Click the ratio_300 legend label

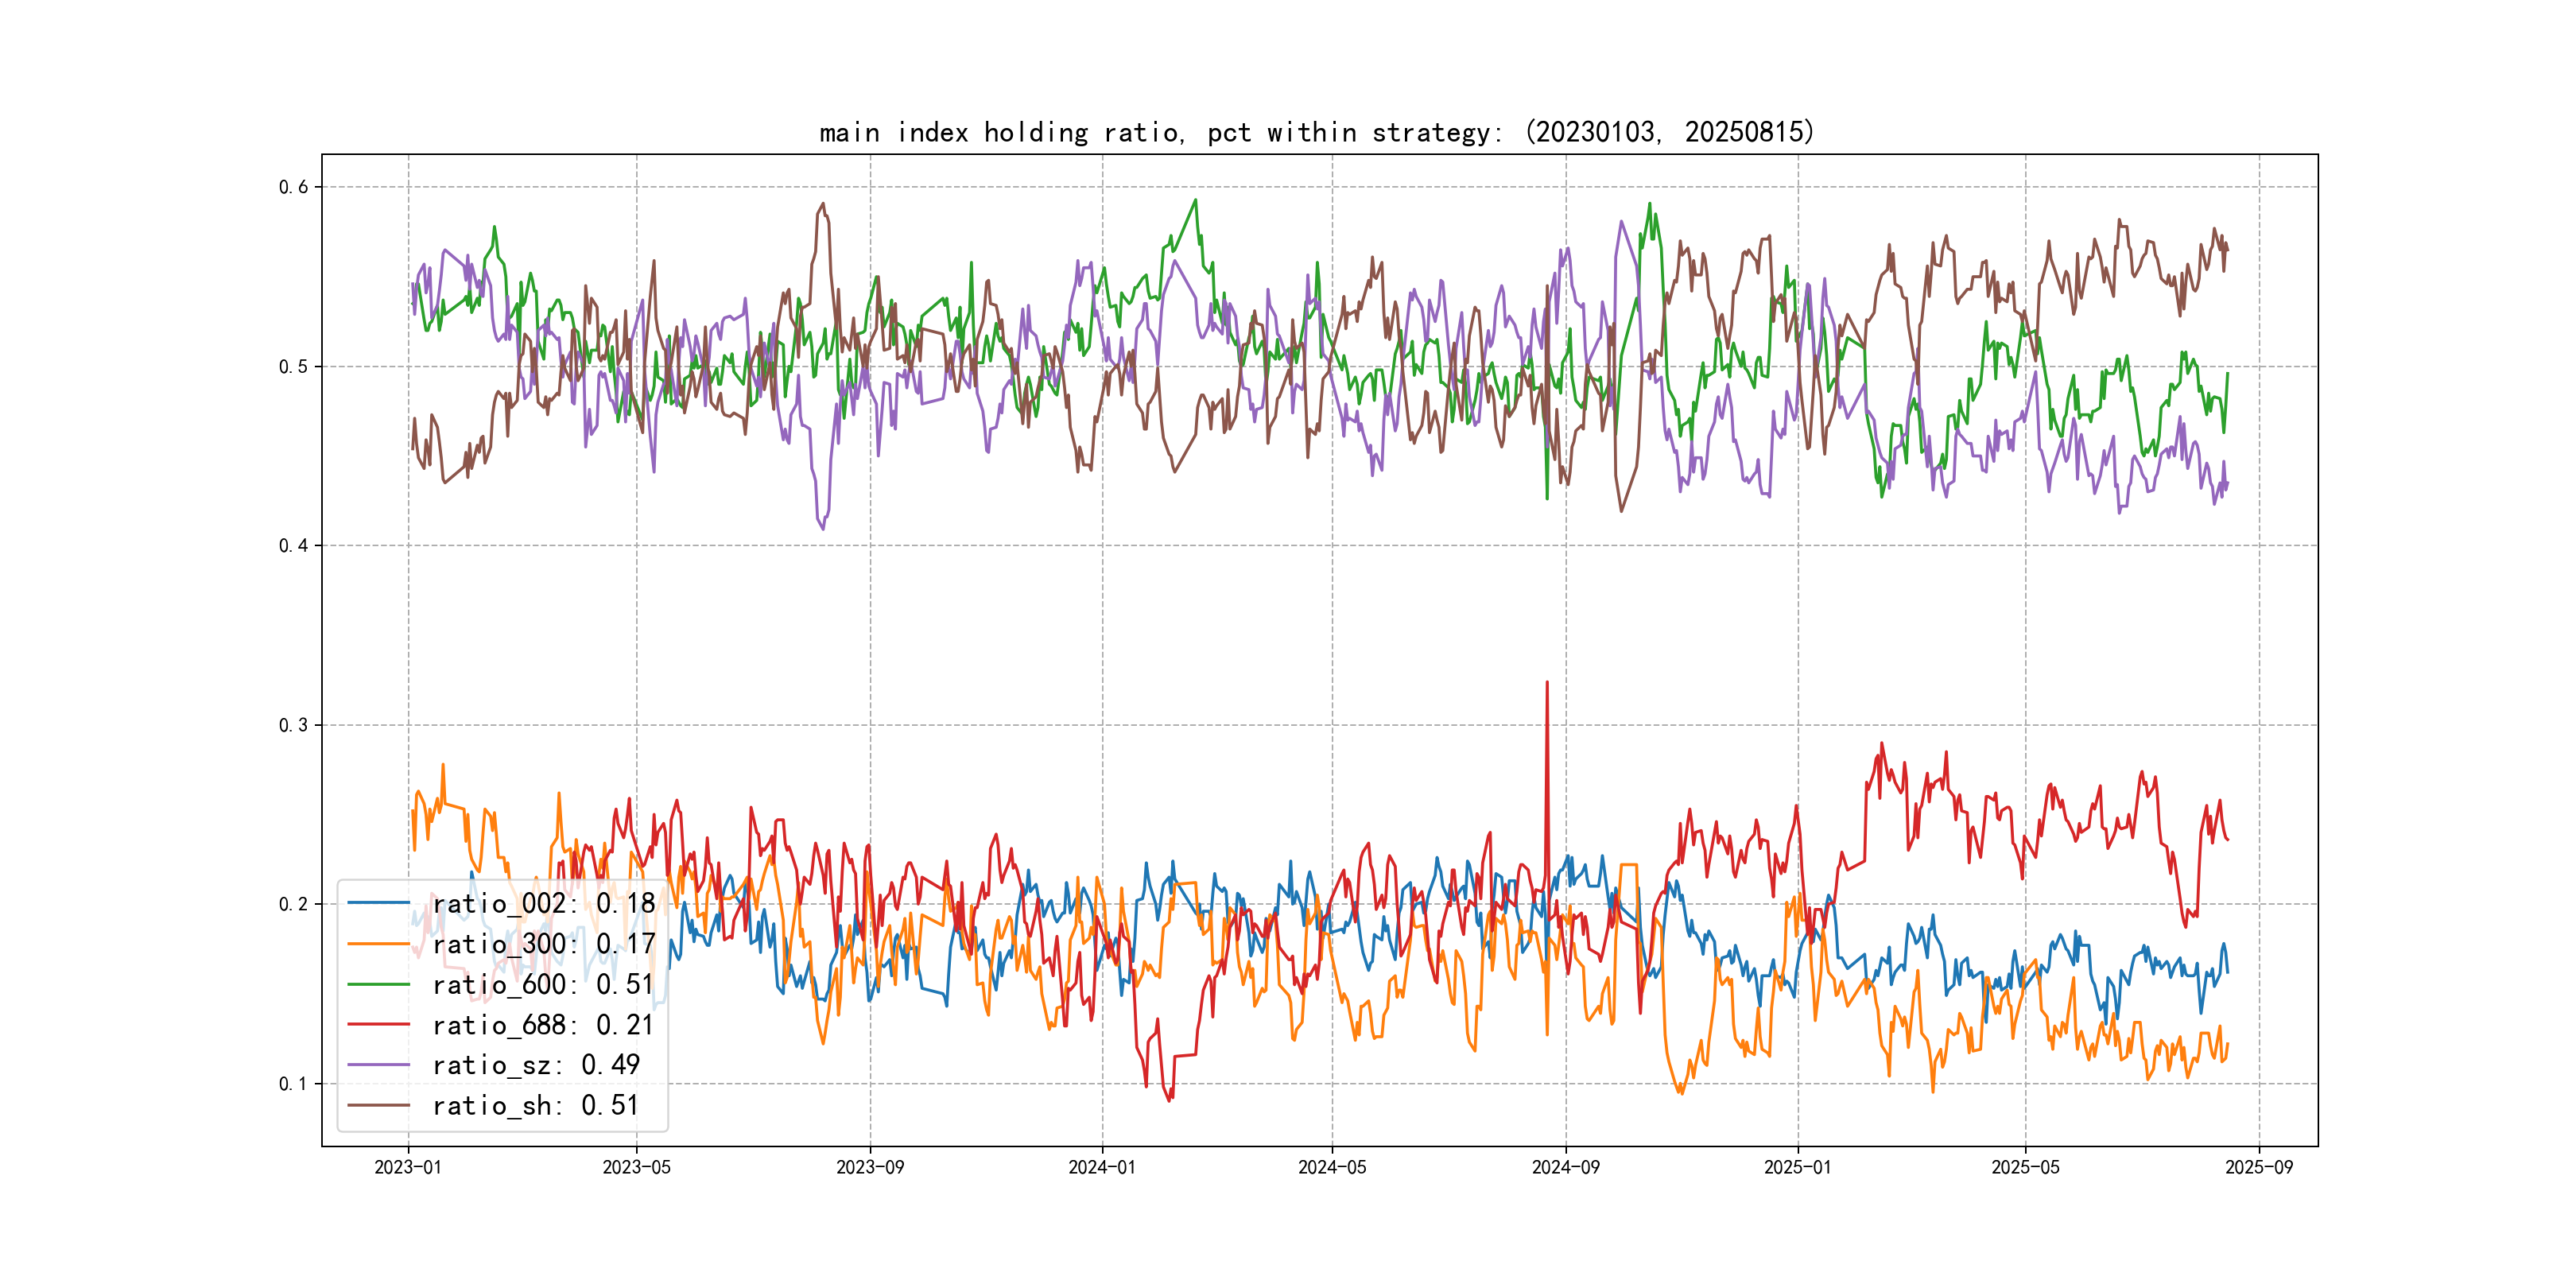click(543, 944)
